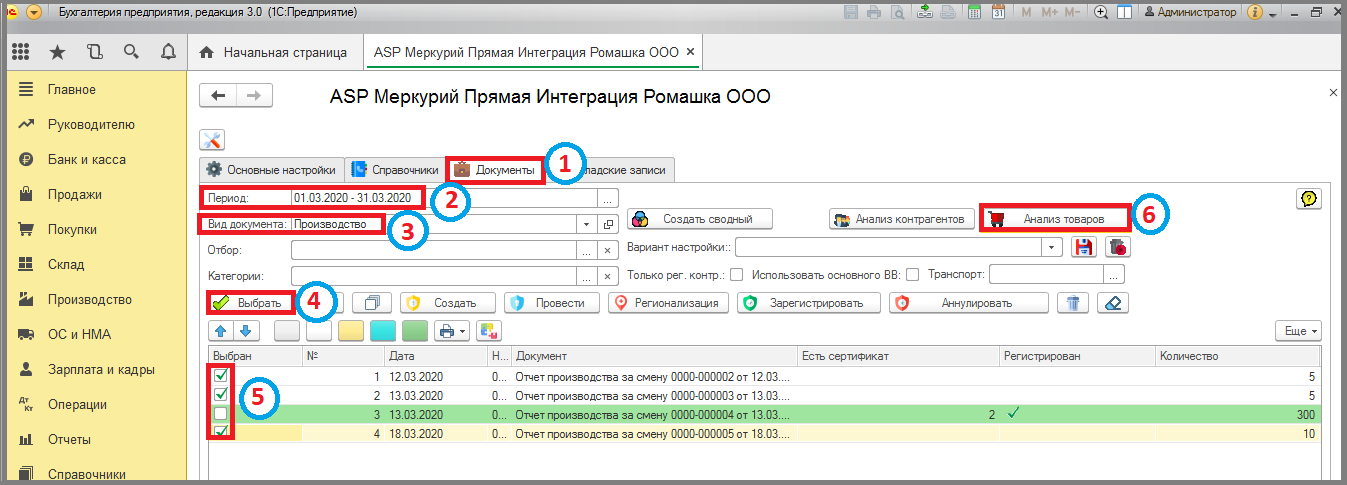Switch to the 'Справочники' tab
The image size is (1347, 485).
395,170
